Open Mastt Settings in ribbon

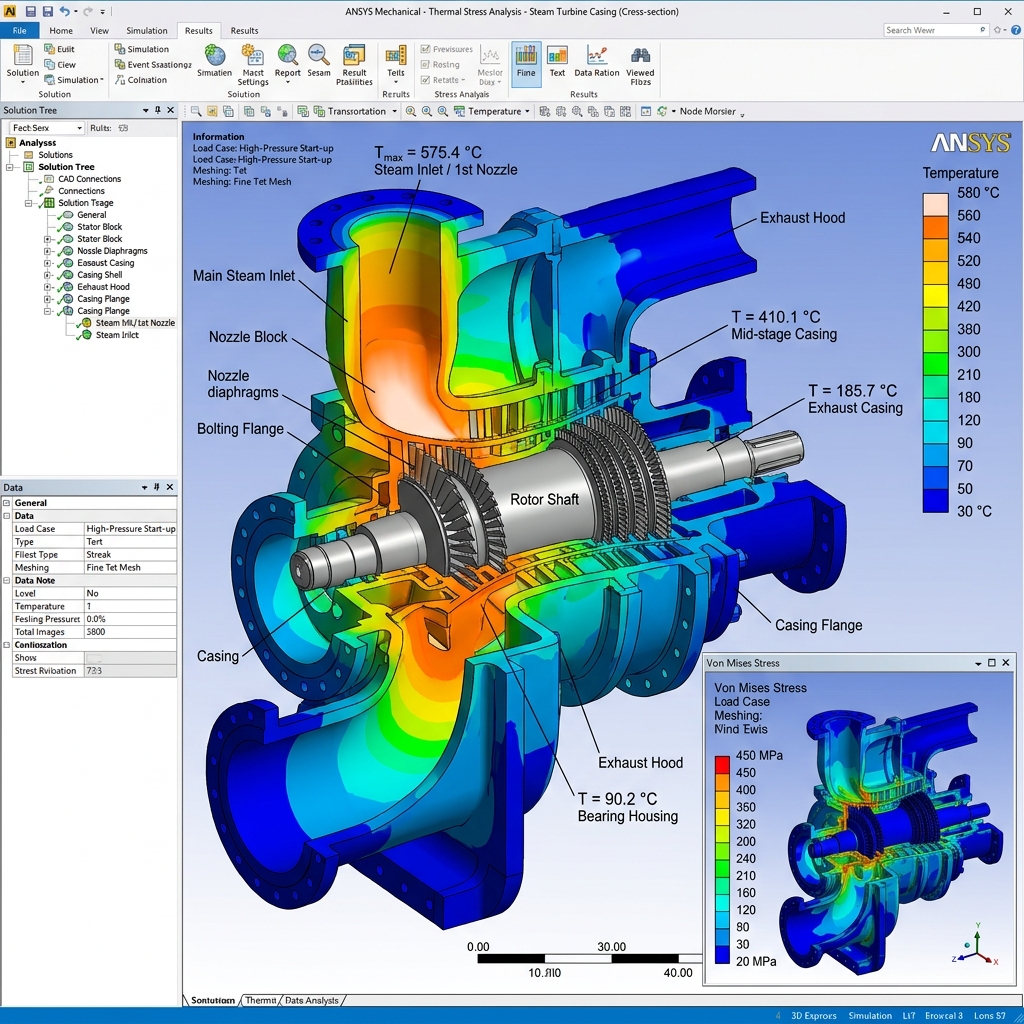[253, 64]
